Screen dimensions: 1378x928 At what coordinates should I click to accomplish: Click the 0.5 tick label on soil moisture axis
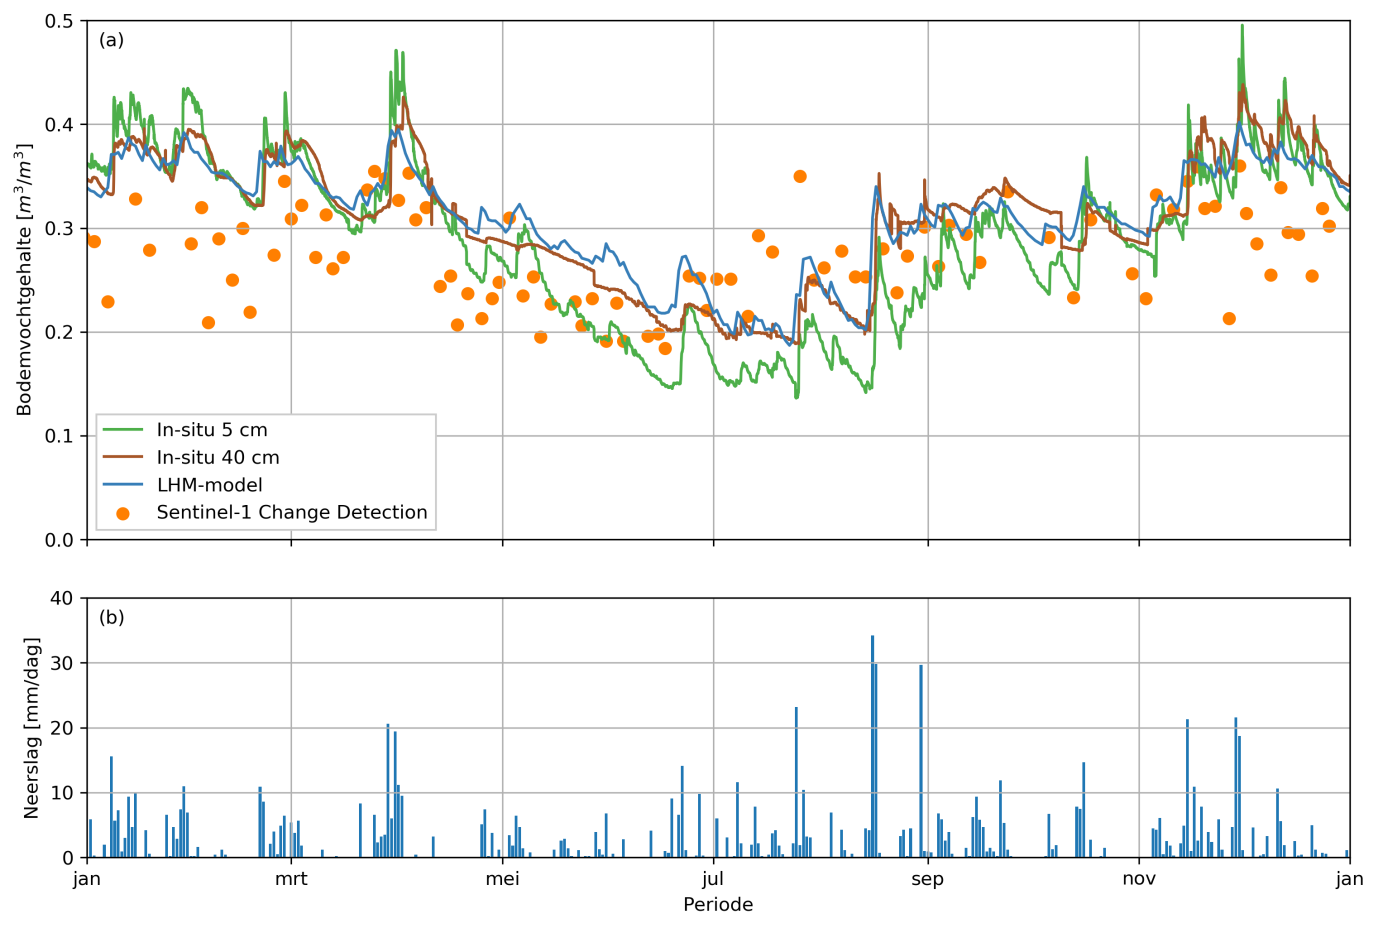pos(60,21)
